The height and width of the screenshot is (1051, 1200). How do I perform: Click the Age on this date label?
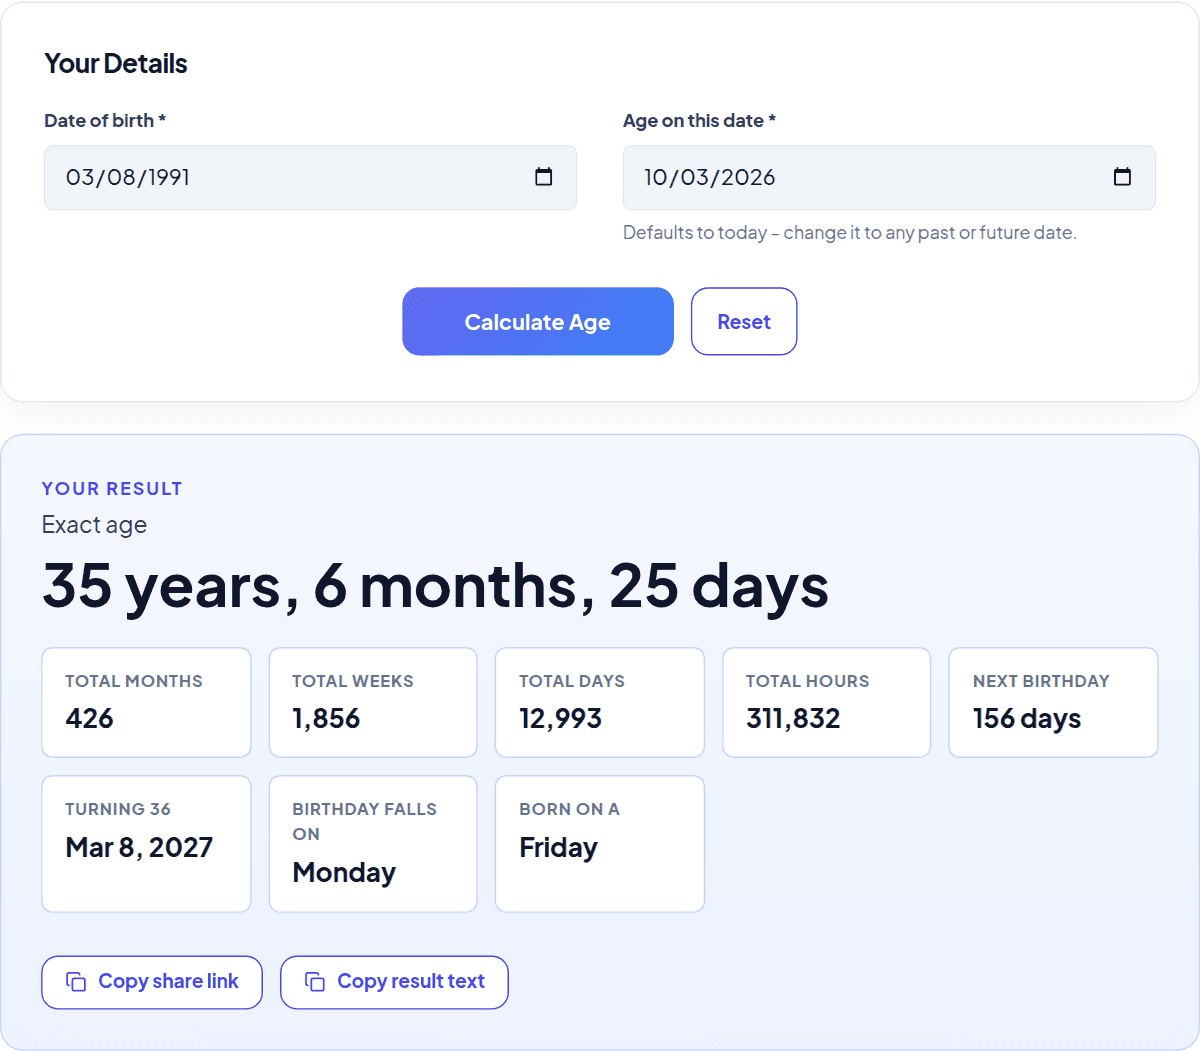(x=699, y=121)
